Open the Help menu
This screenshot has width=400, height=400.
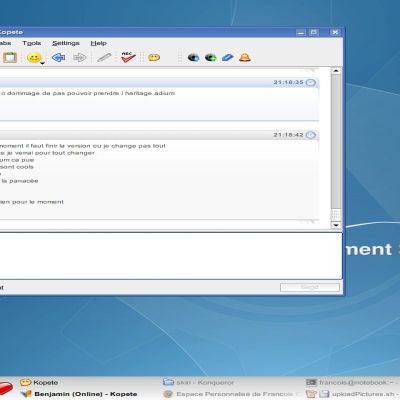click(x=98, y=43)
